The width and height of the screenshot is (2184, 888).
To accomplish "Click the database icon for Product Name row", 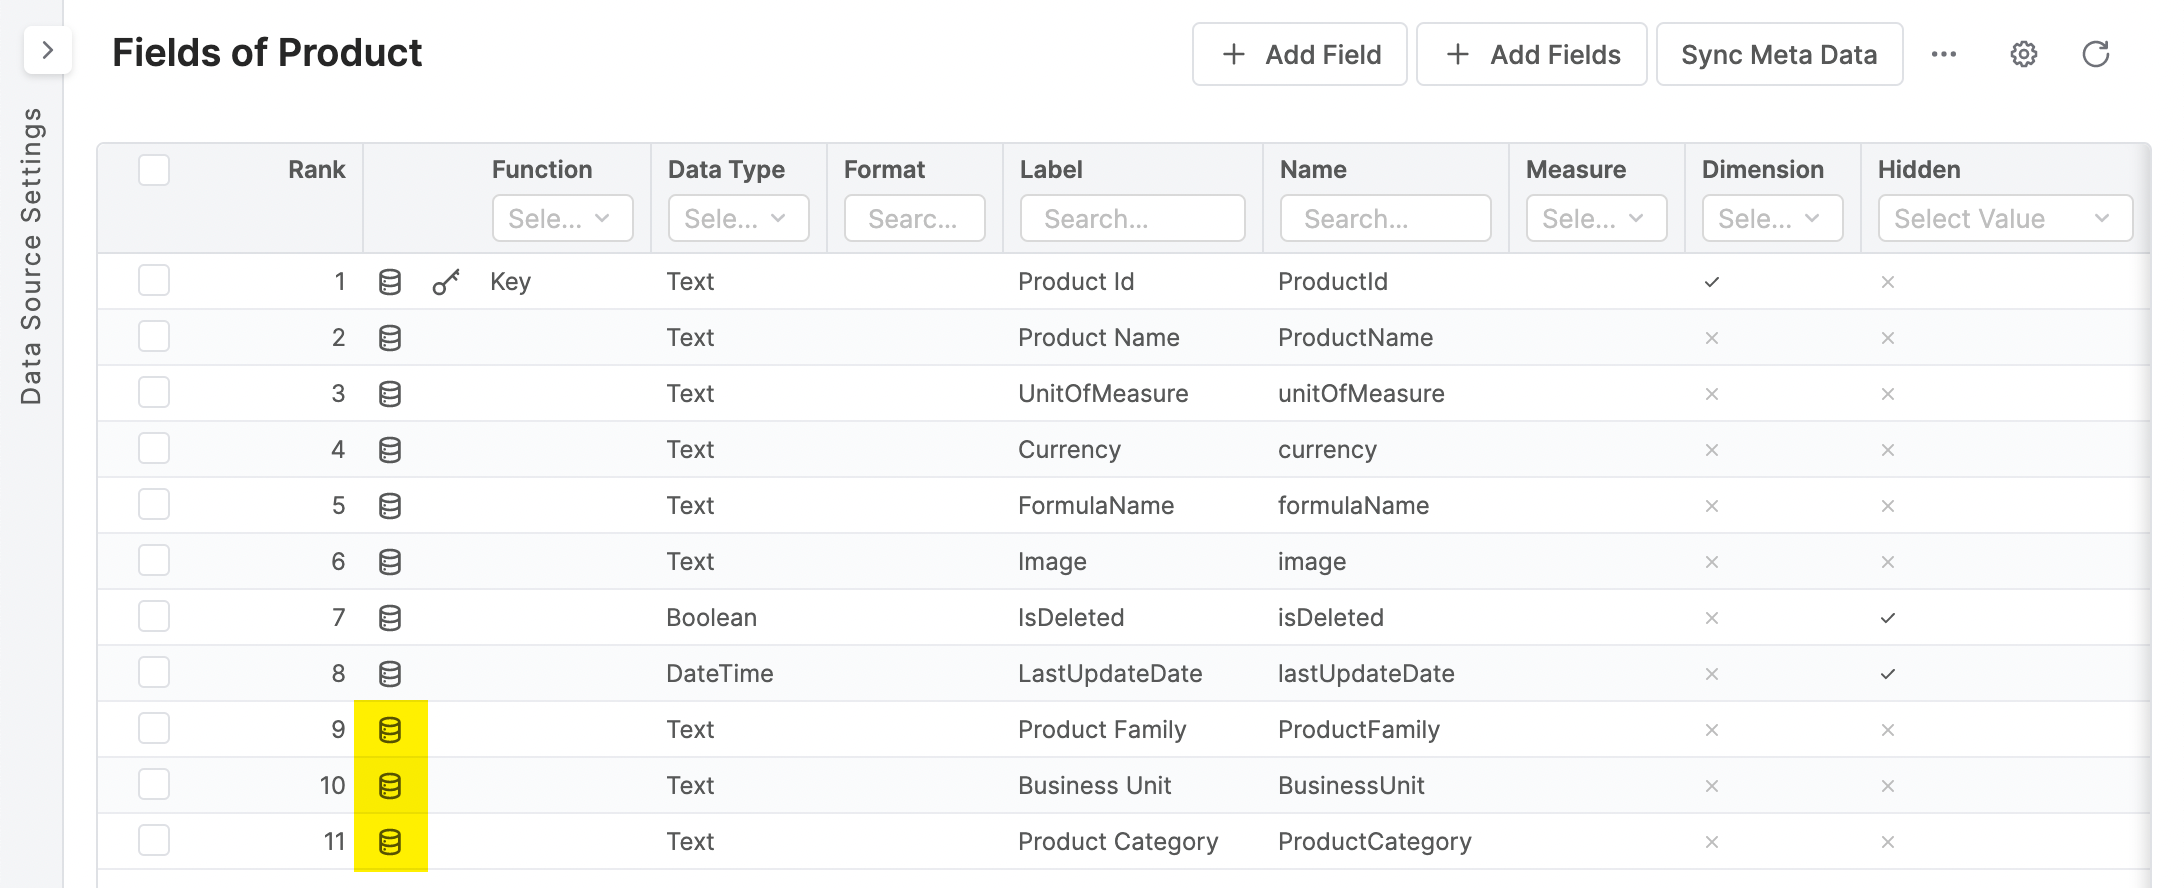I will point(390,338).
